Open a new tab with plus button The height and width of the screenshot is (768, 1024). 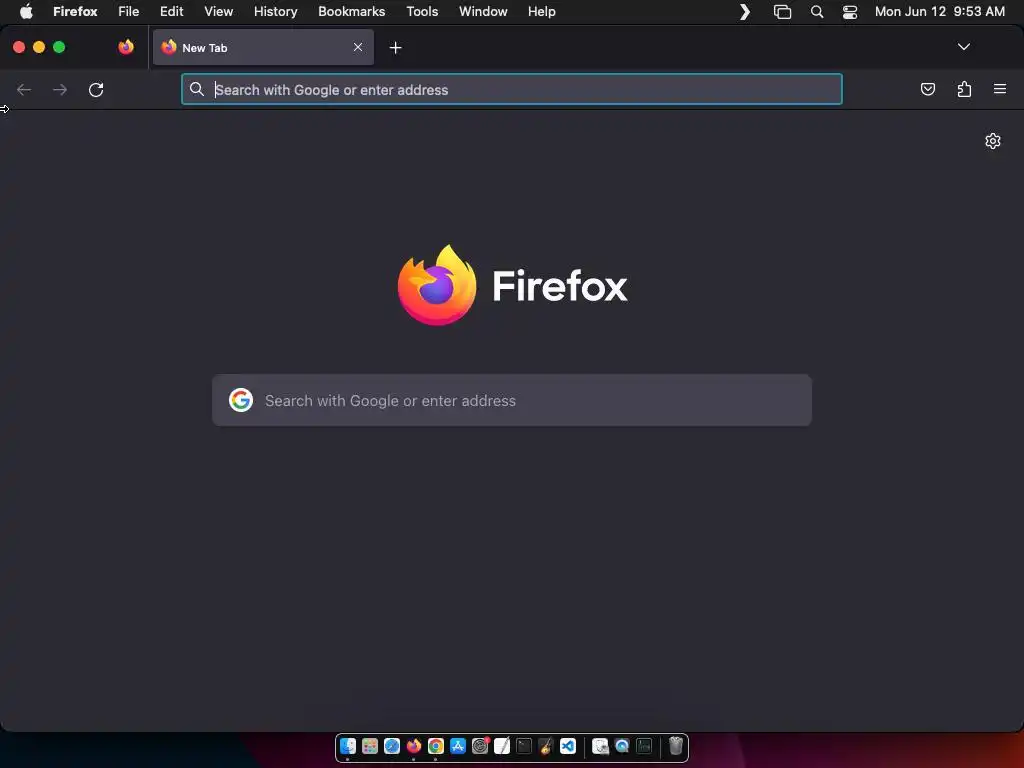[395, 48]
